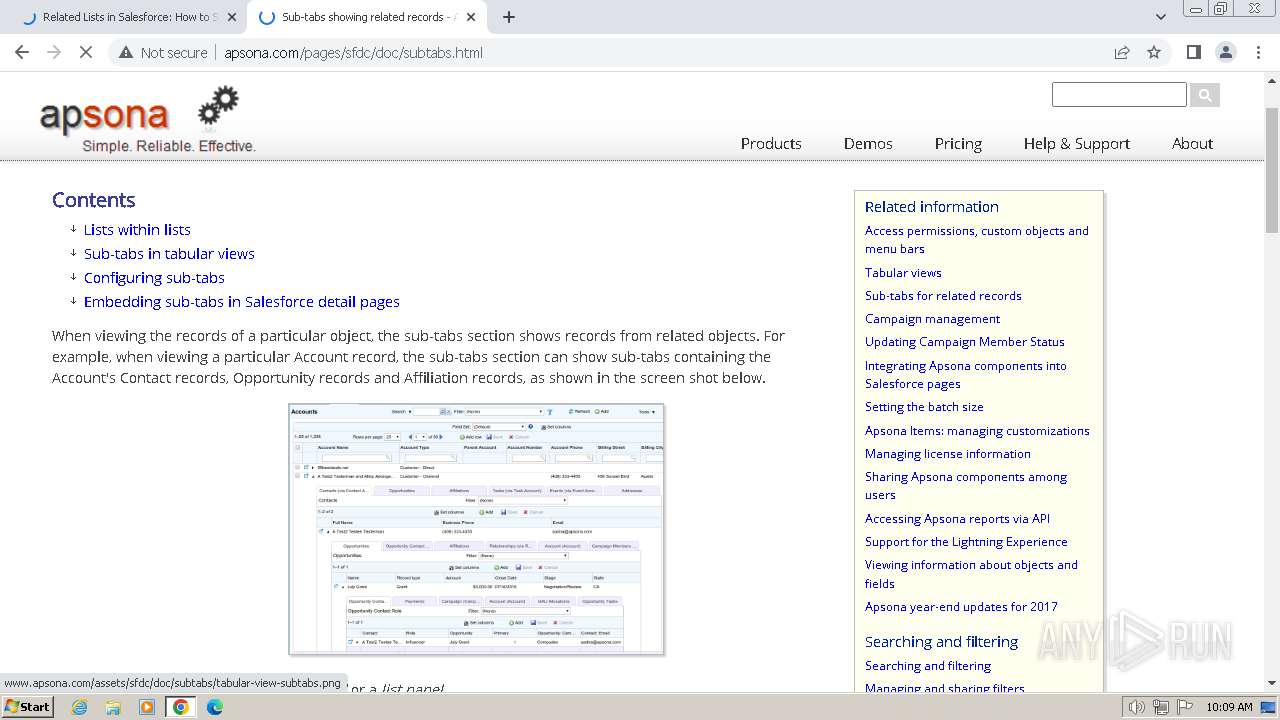Jump to Configuring sub-tabs section
This screenshot has width=1280, height=720.
pos(154,277)
